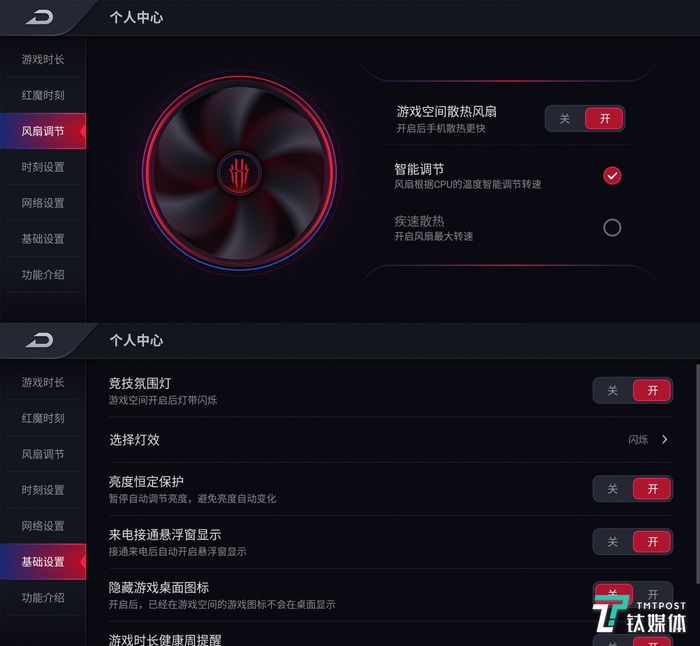700x646 pixels.
Task: Open the 闪烁 light effect value
Action: [x=638, y=440]
